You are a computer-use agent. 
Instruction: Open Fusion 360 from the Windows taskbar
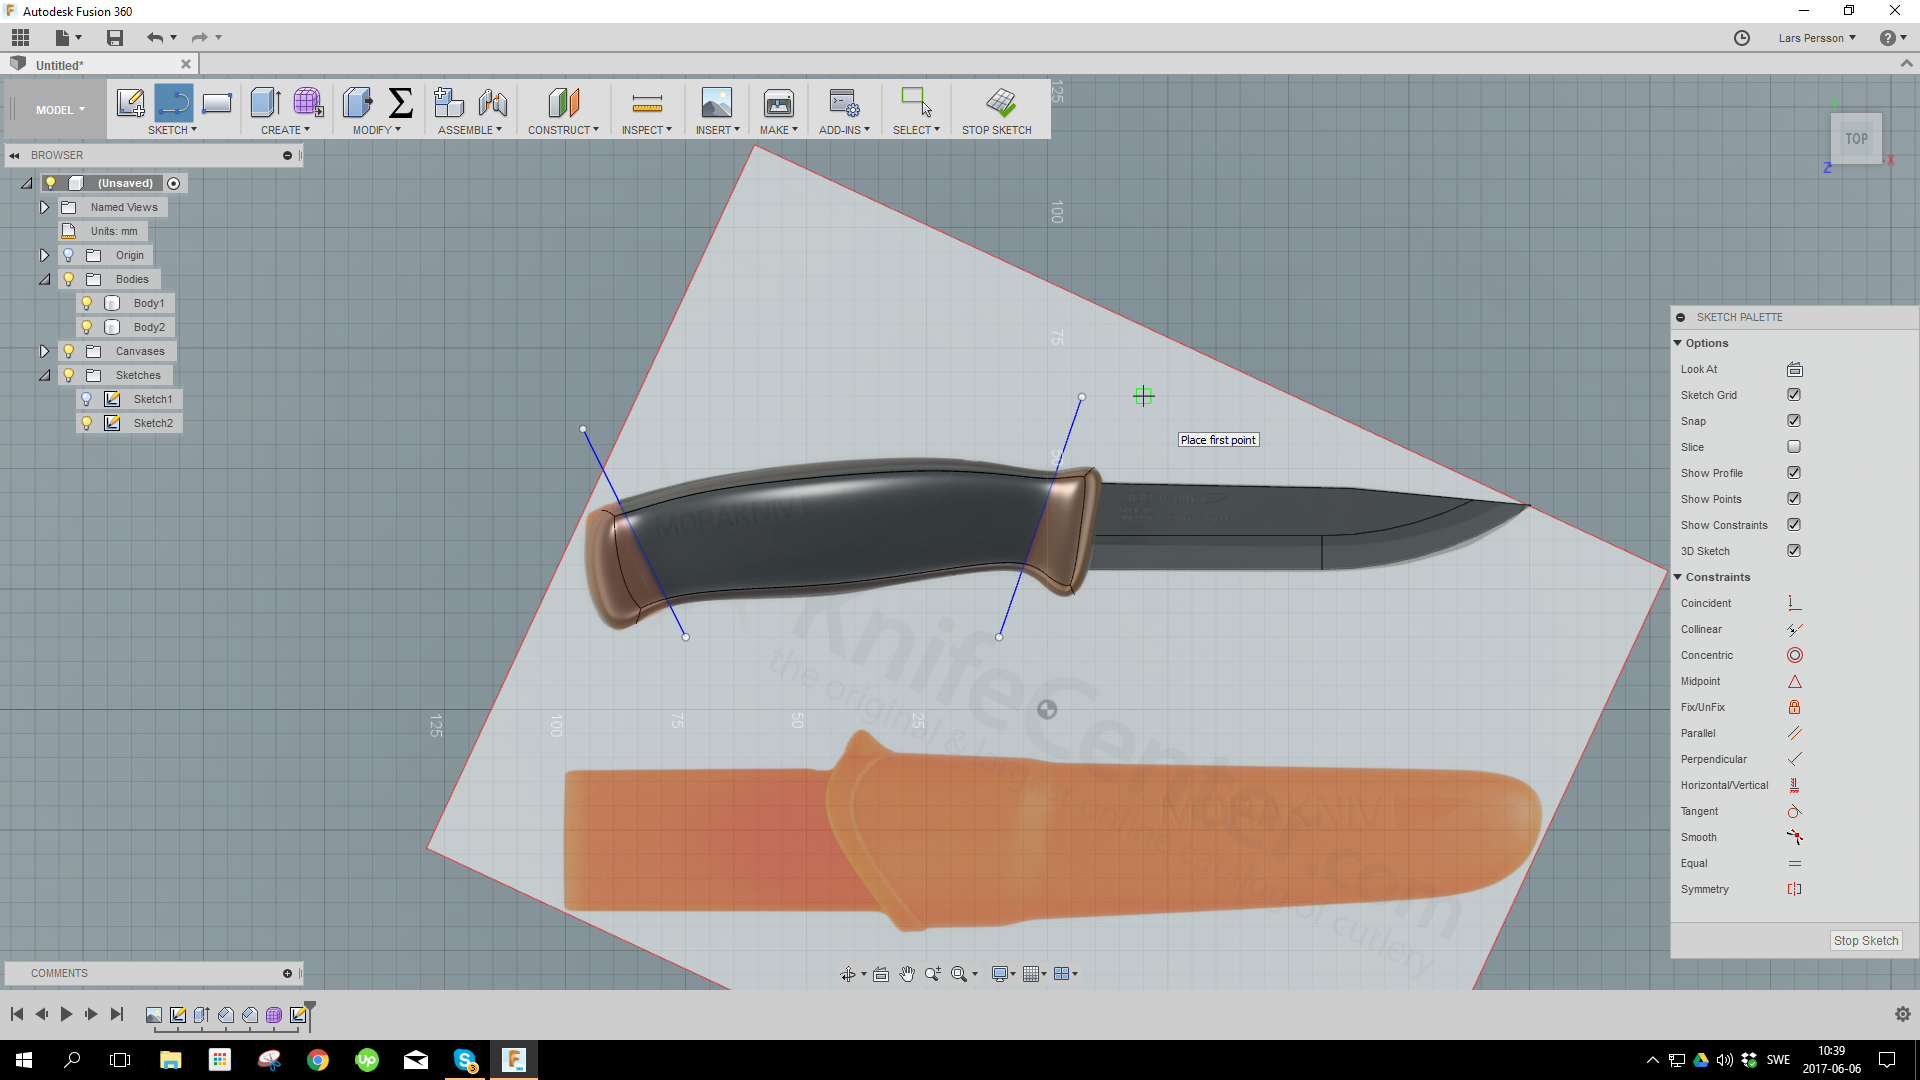(514, 1059)
